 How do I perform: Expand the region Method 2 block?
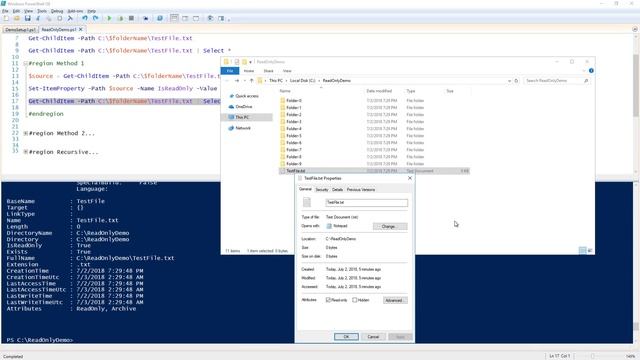pos(25,133)
